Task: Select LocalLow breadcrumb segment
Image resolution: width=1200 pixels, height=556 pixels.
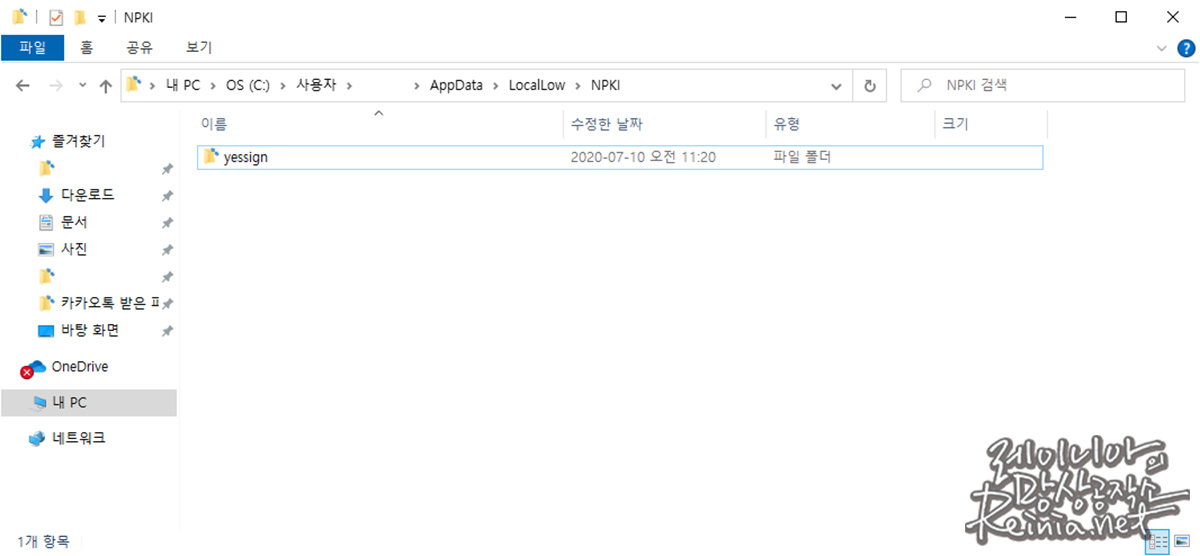Action: (537, 86)
